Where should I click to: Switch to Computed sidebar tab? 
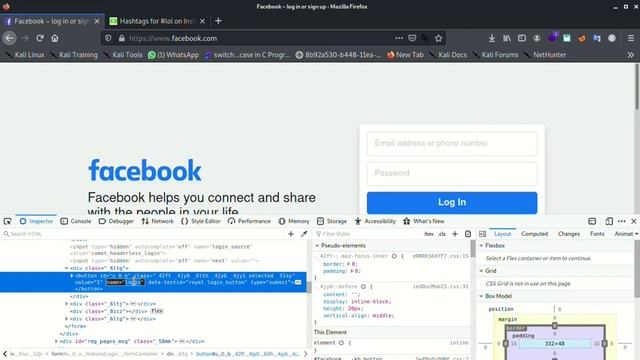[x=534, y=234]
